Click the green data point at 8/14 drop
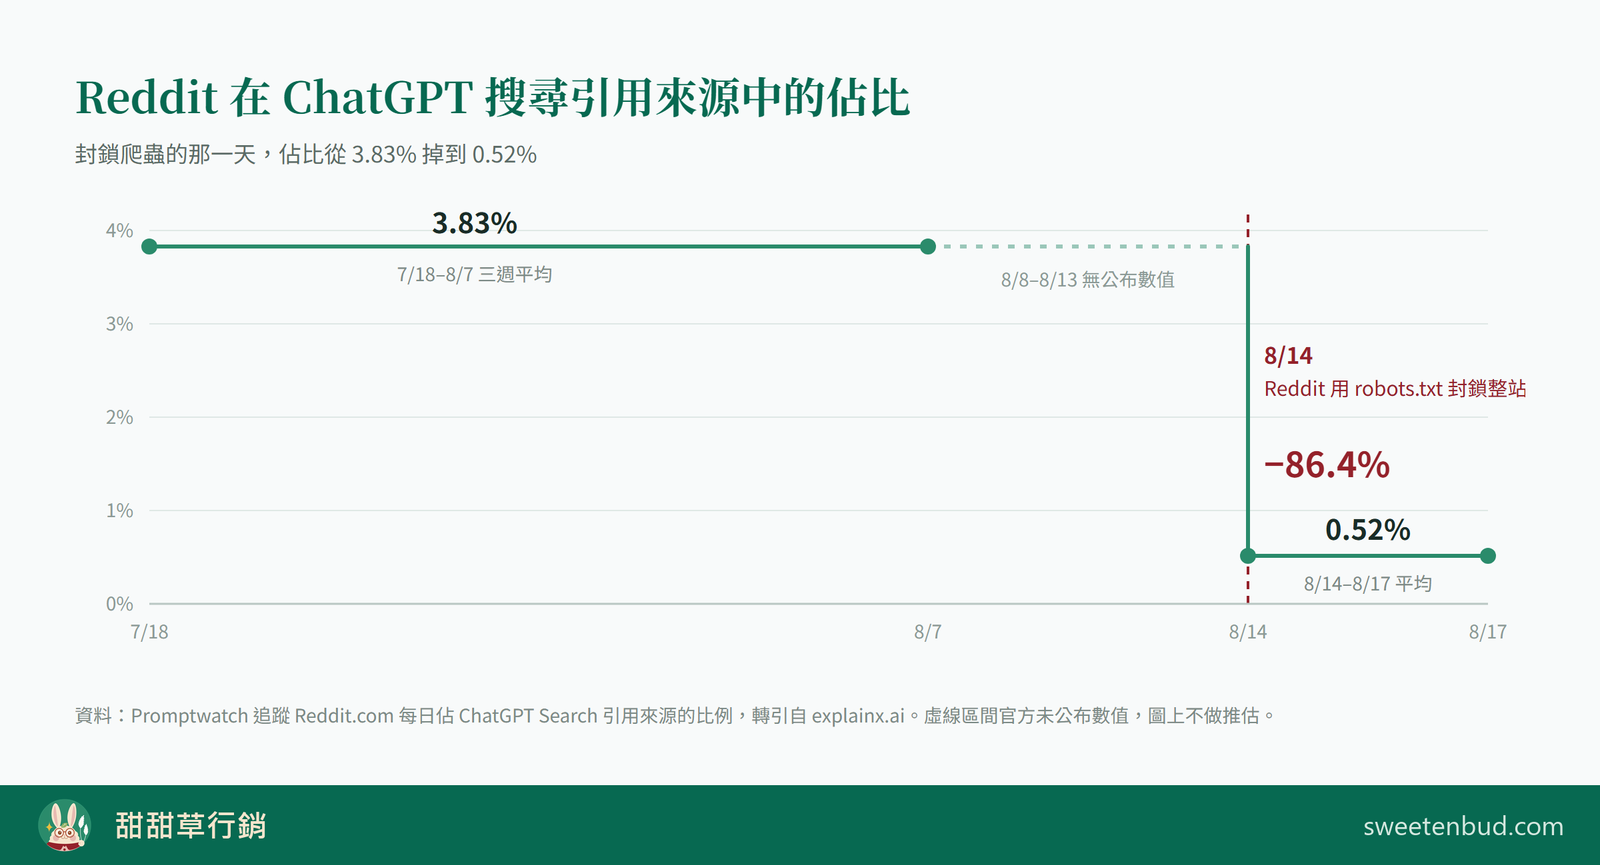1600x865 pixels. coord(1248,556)
